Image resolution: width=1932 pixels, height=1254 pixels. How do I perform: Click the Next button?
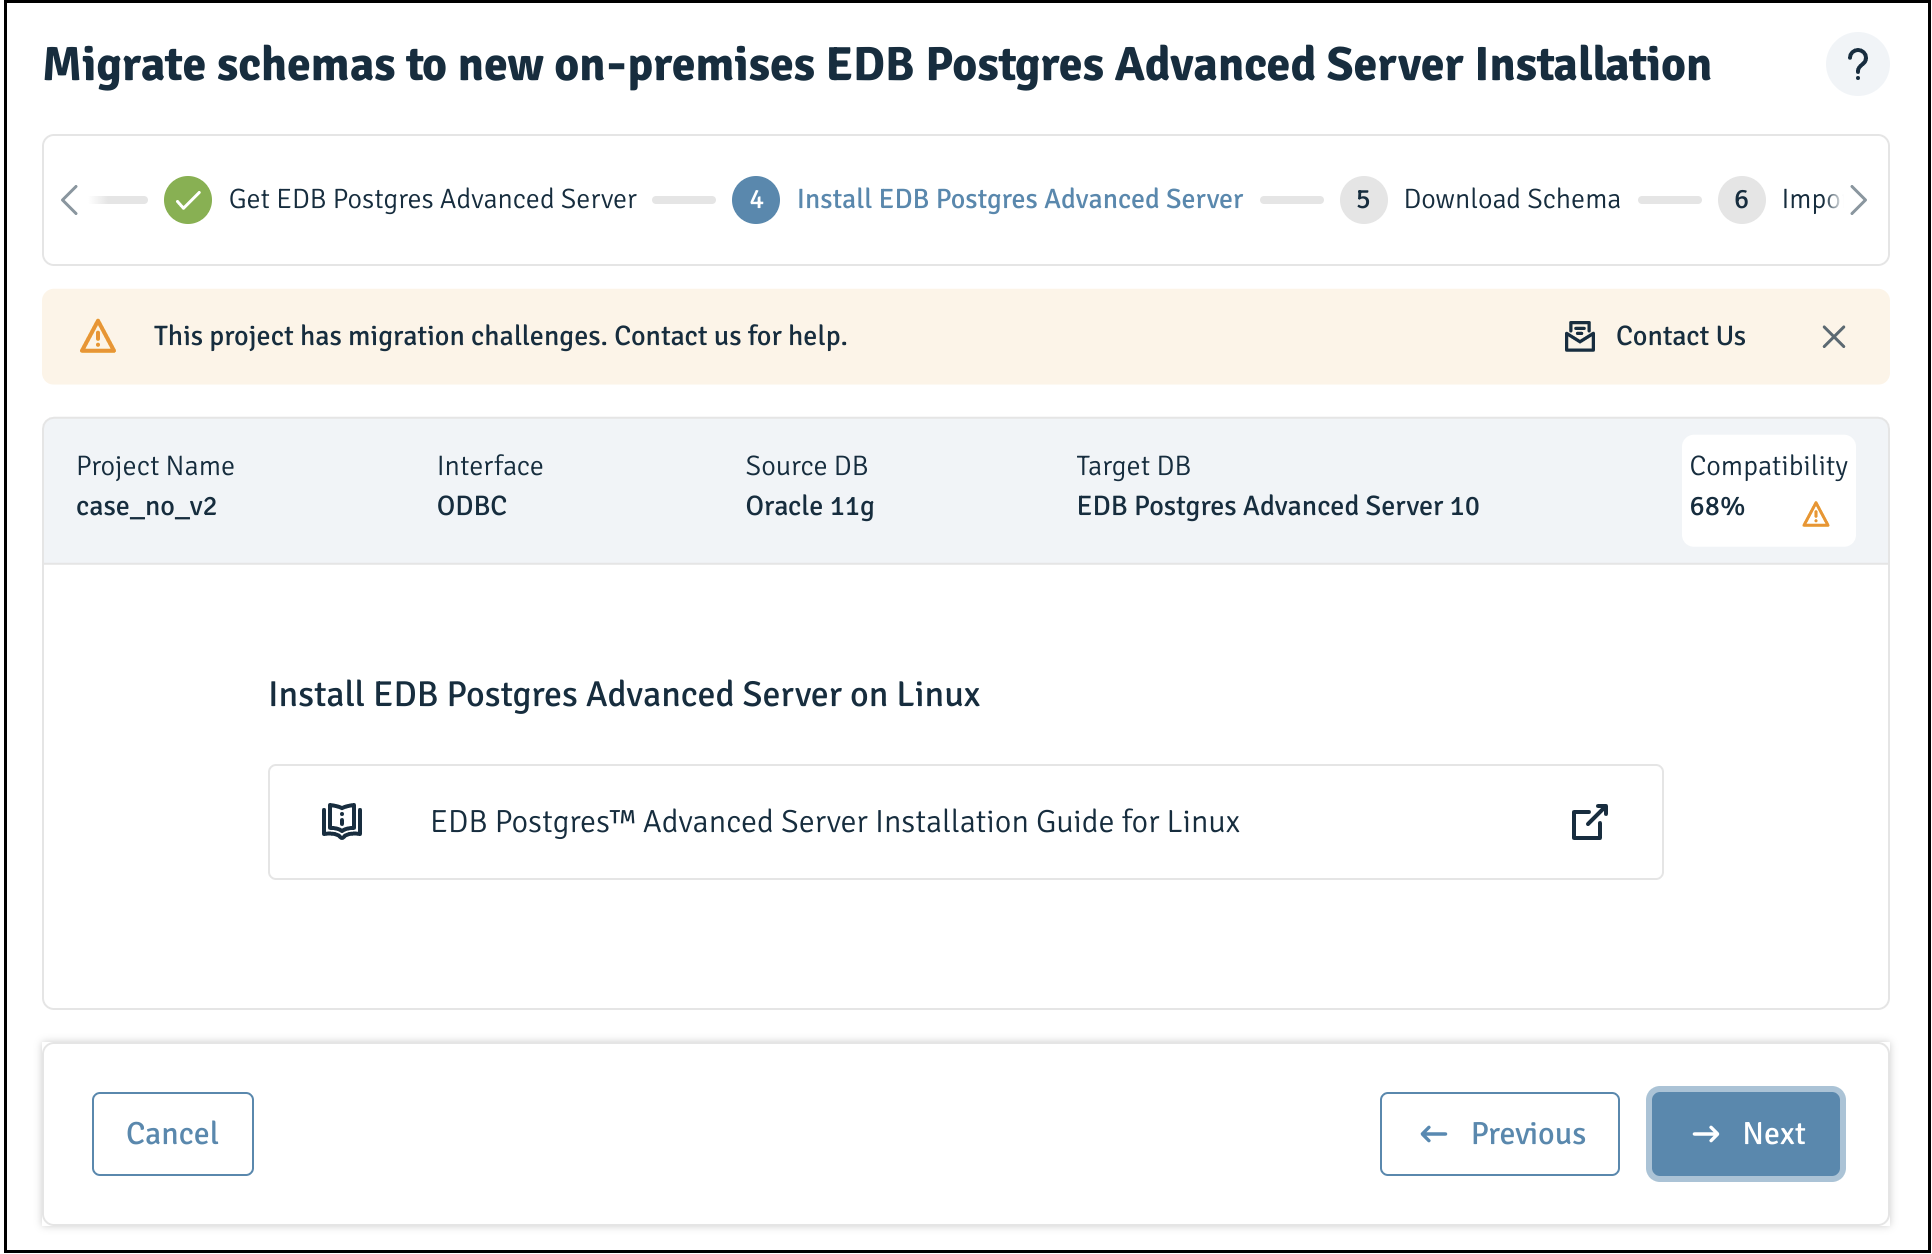coord(1746,1134)
